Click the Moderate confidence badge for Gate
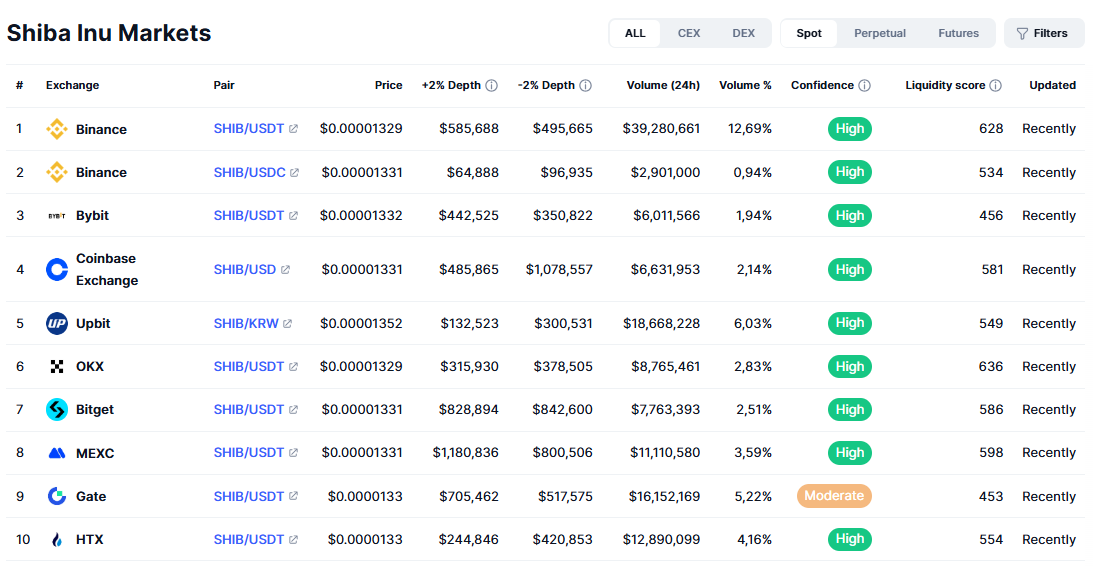Viewport: 1097px width, 567px height. coord(834,496)
